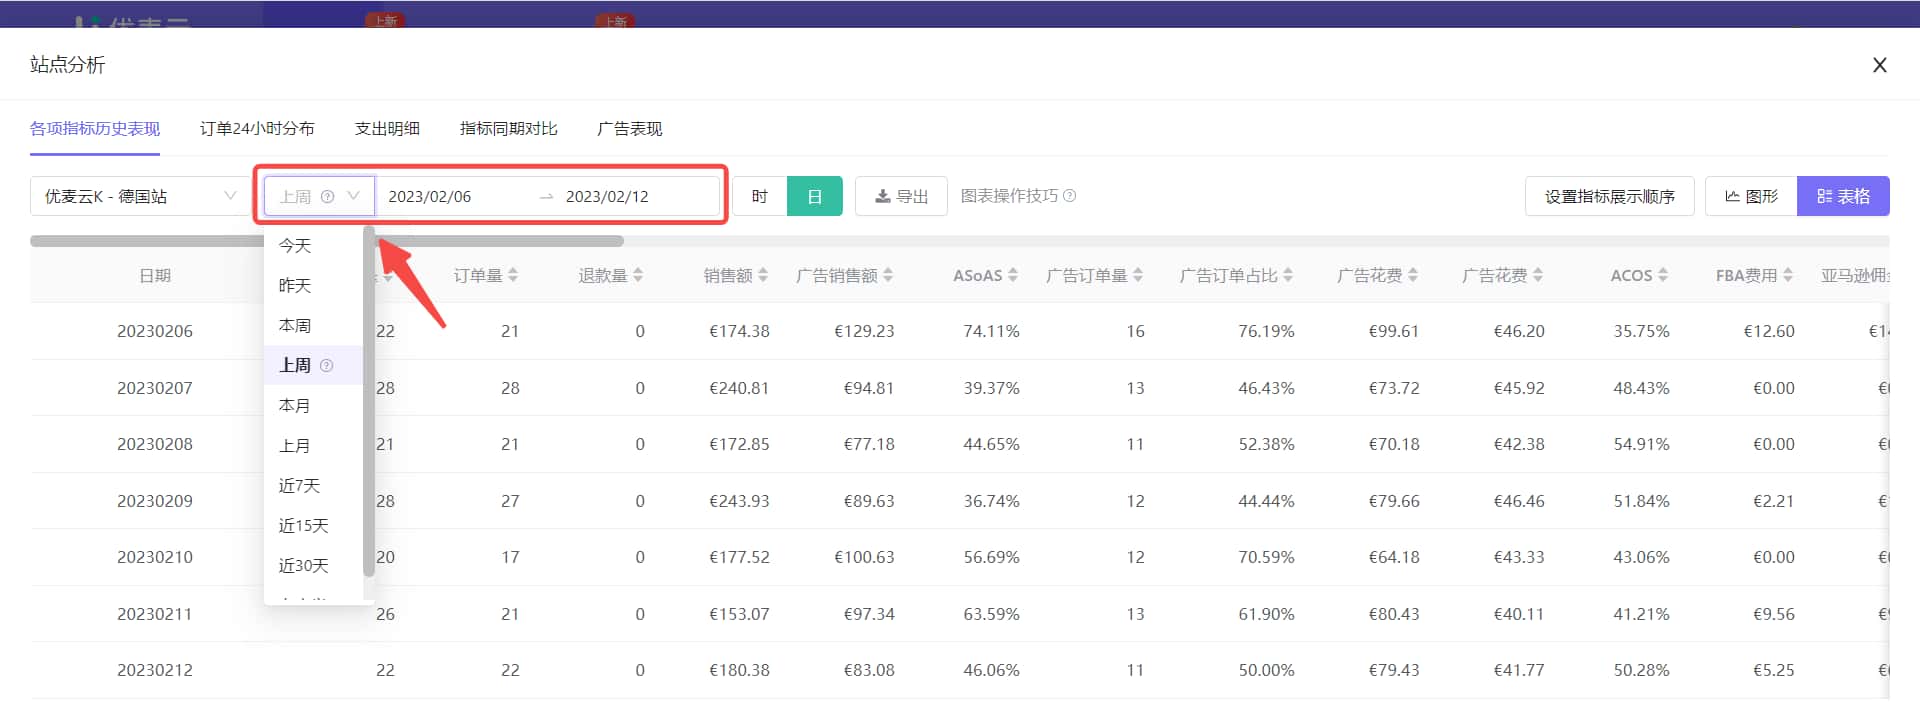Open the 指标同期对比 tab
This screenshot has width=1920, height=722.
[x=508, y=129]
